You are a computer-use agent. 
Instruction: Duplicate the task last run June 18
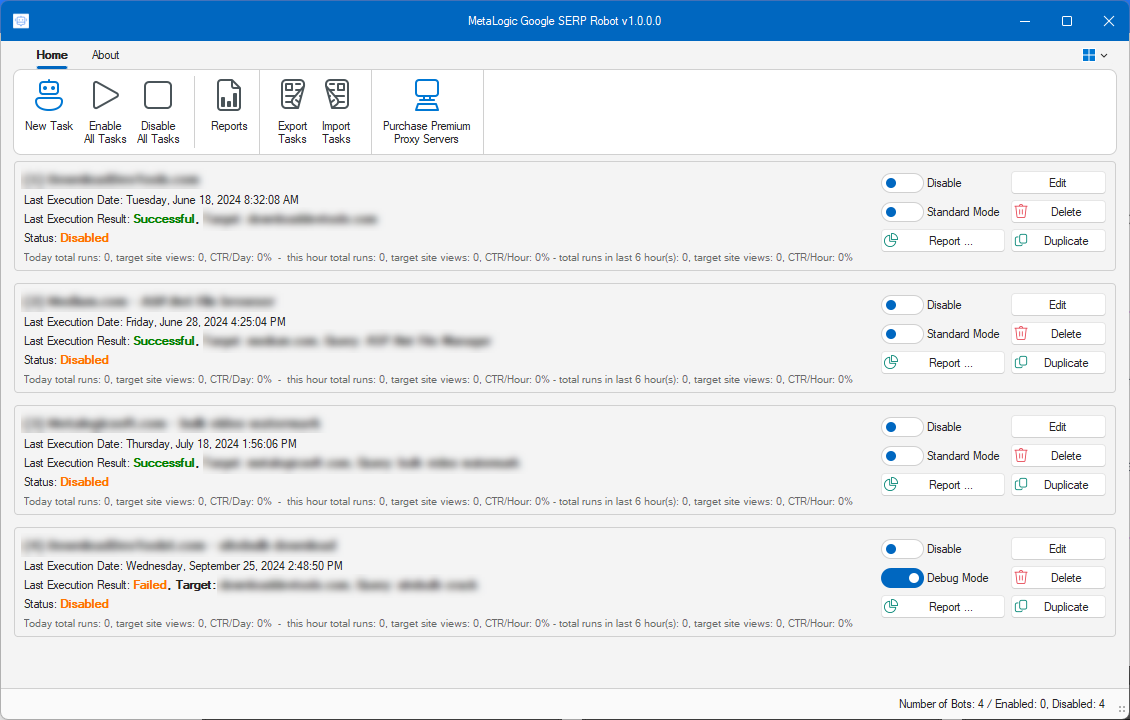pos(1058,241)
